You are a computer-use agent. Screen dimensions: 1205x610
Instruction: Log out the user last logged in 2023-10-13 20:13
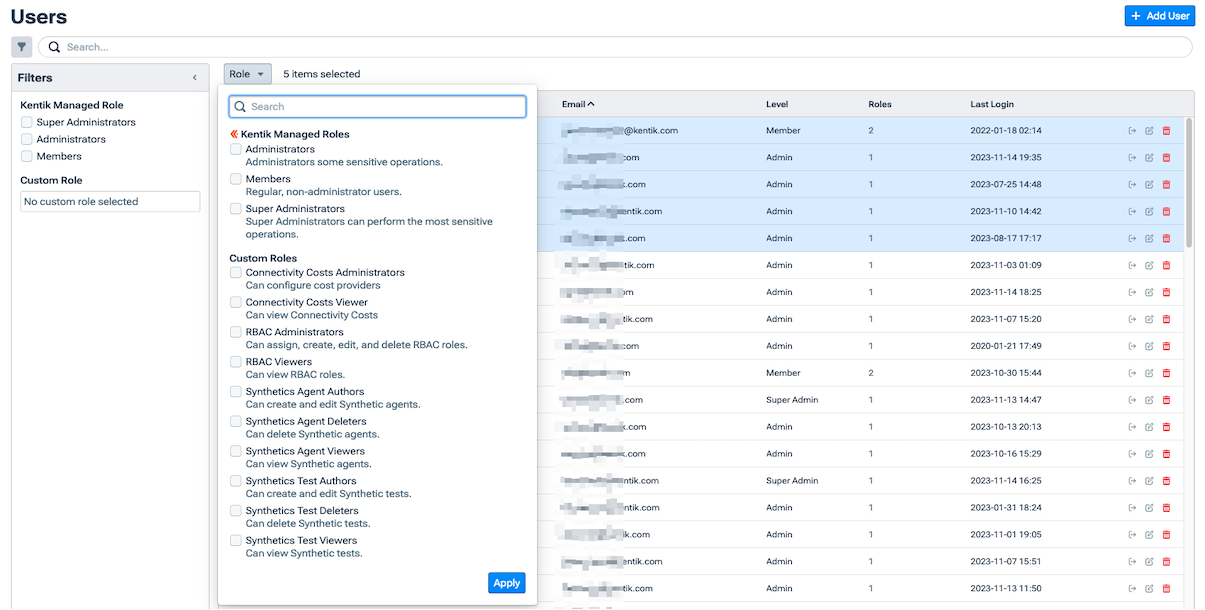coord(1132,427)
